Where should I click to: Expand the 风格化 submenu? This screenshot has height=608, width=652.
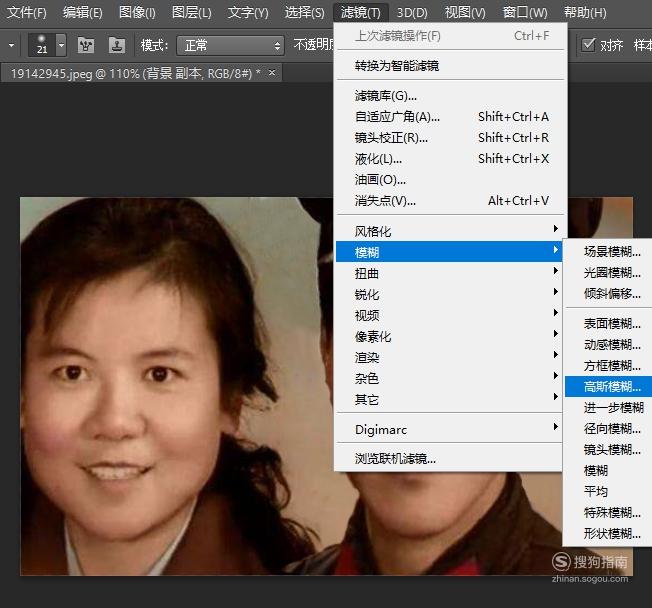pyautogui.click(x=451, y=231)
